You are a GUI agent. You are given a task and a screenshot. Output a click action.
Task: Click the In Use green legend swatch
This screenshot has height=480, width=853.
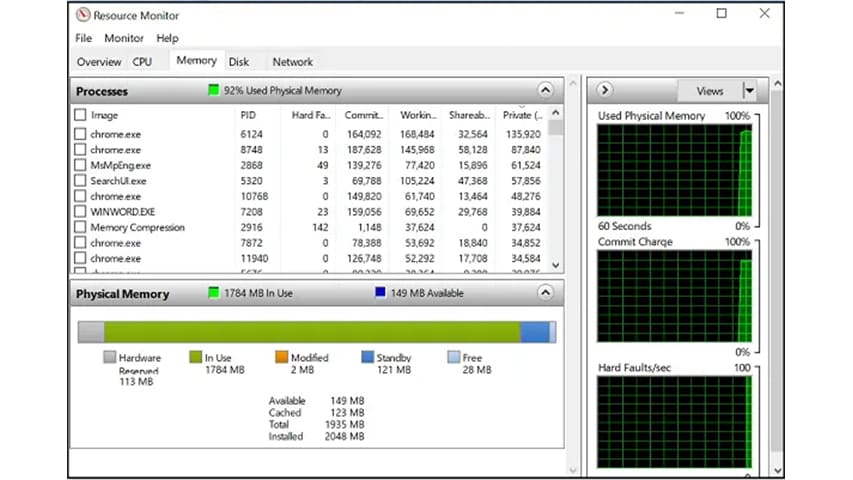click(x=195, y=357)
